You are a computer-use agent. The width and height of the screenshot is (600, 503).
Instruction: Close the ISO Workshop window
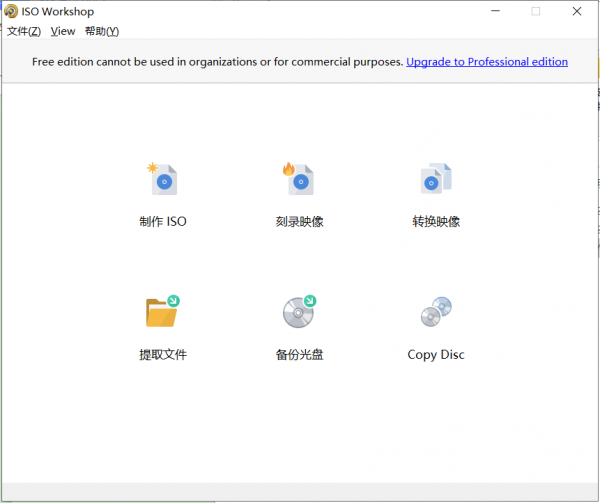tap(577, 11)
